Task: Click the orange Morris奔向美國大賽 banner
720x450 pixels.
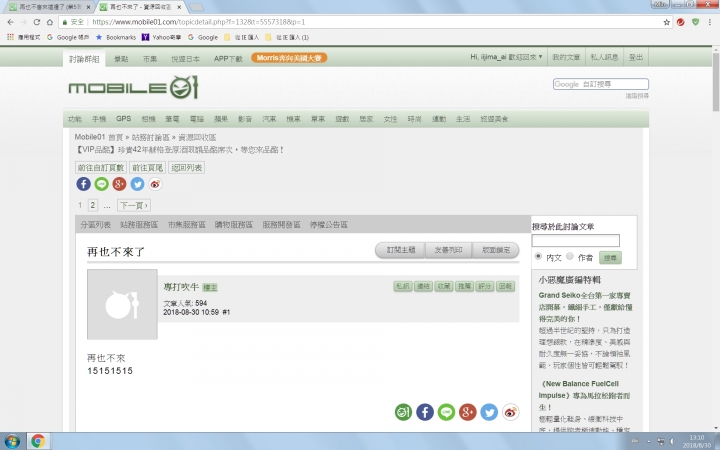Action: [x=289, y=58]
